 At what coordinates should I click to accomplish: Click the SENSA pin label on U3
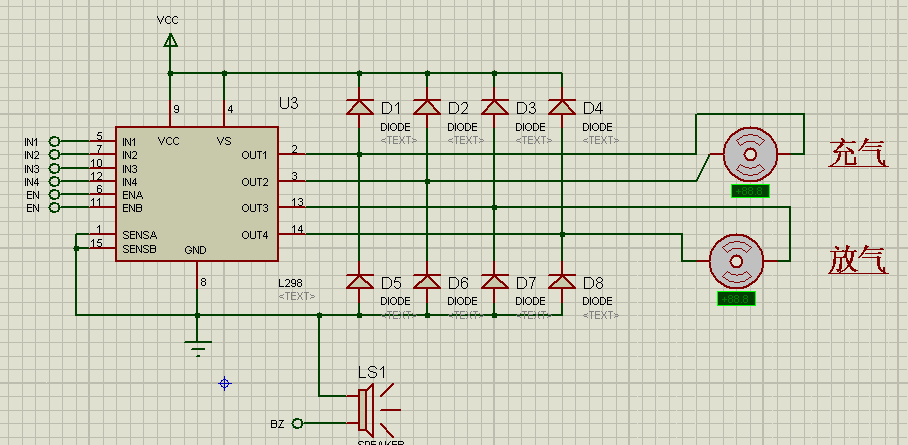[140, 236]
